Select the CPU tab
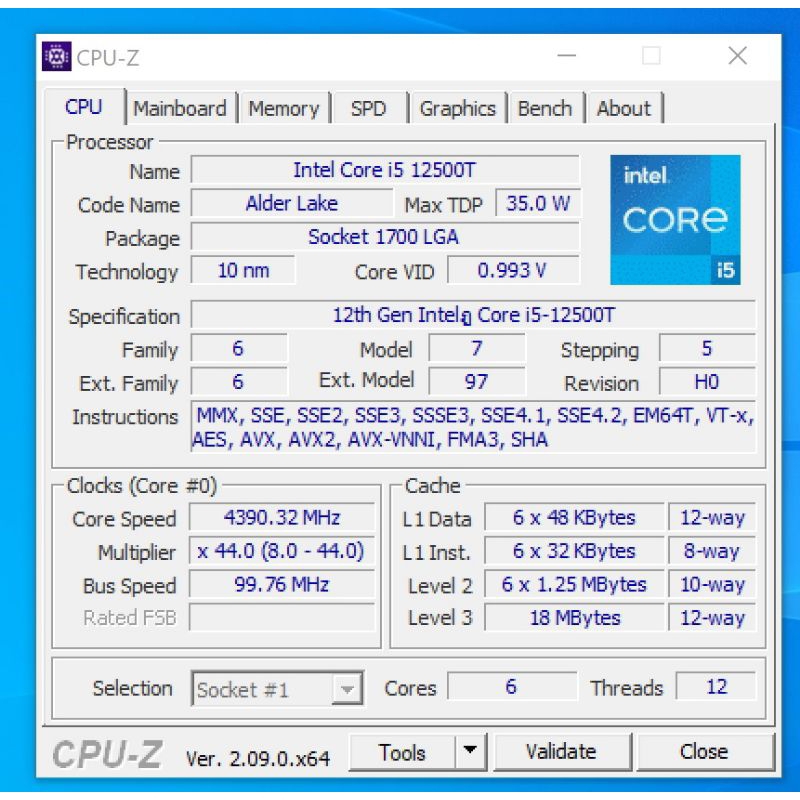Screen dimensions: 800x800 pos(84,108)
